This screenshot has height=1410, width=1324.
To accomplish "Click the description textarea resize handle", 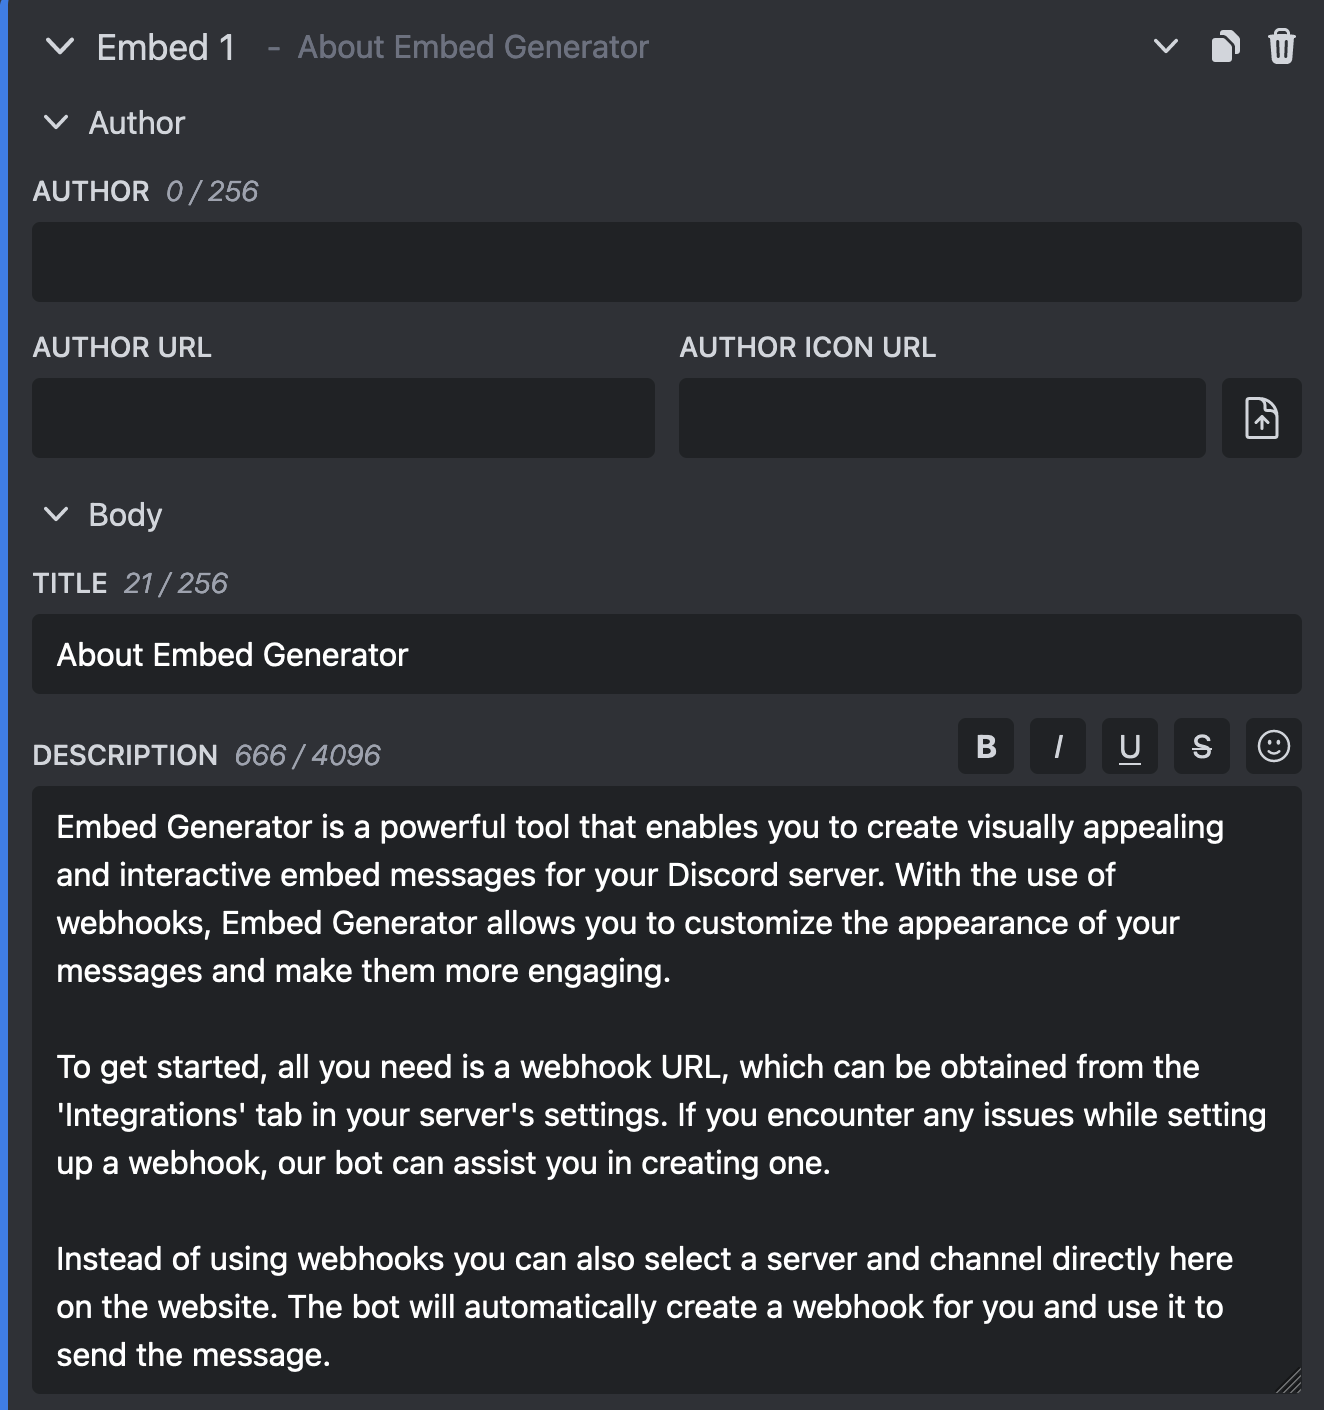I will coord(1289,1381).
